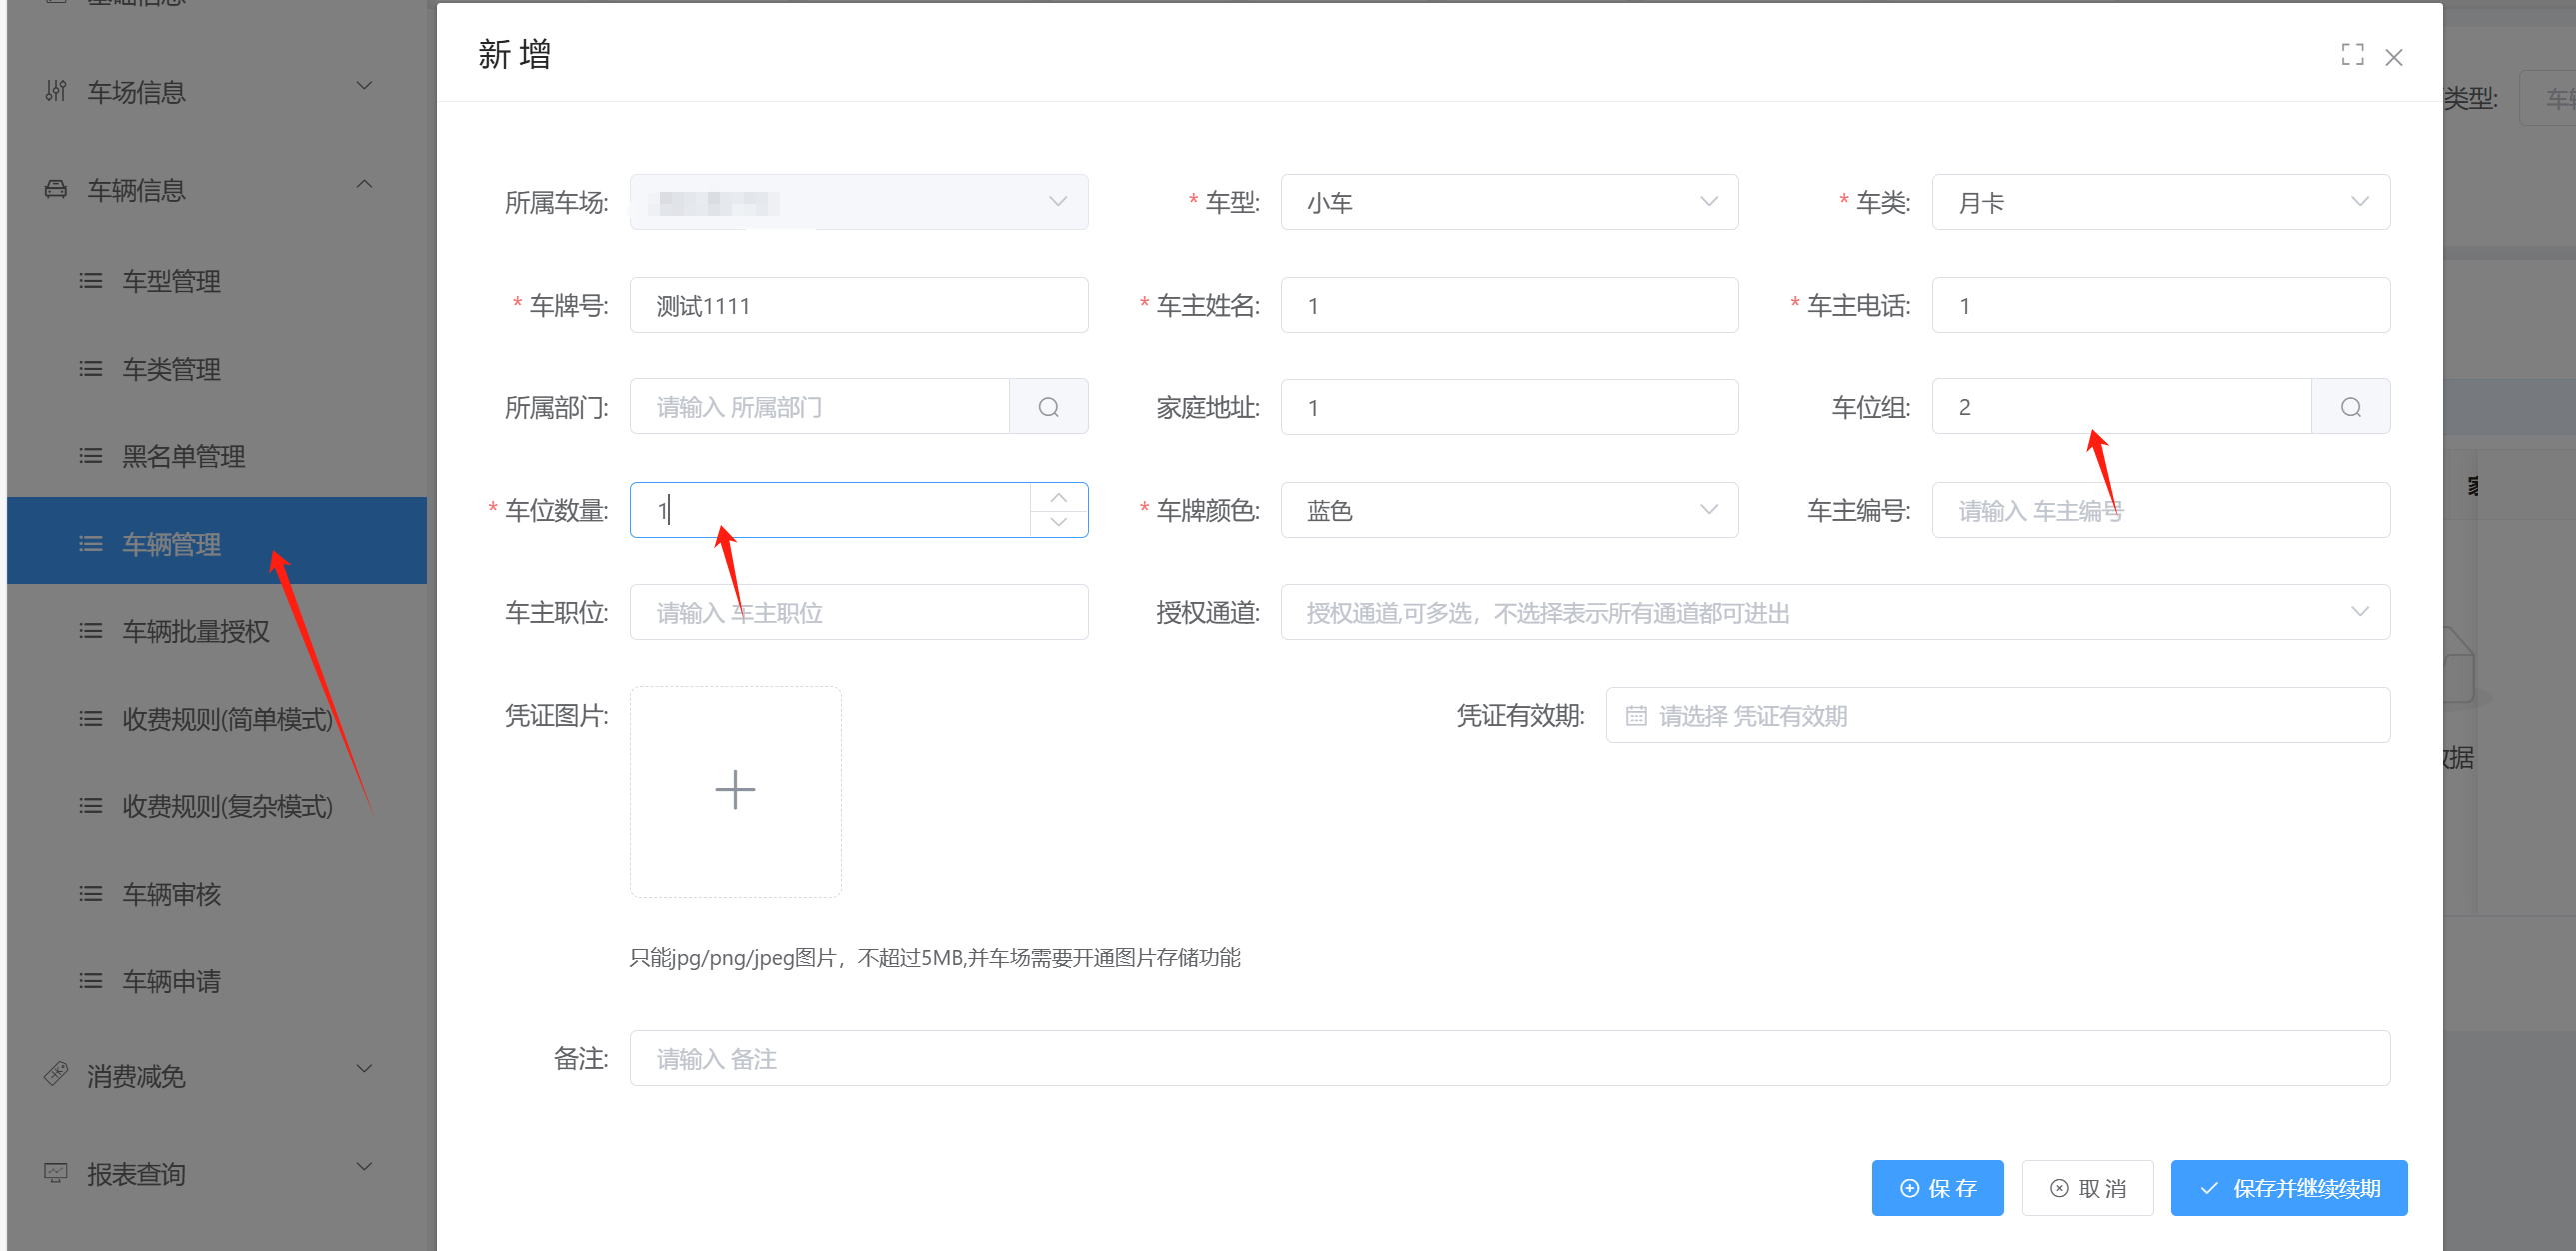Screen dimensions: 2576x1251
Task: Click the 车场信息 sidebar icon
Action: (x=56, y=91)
